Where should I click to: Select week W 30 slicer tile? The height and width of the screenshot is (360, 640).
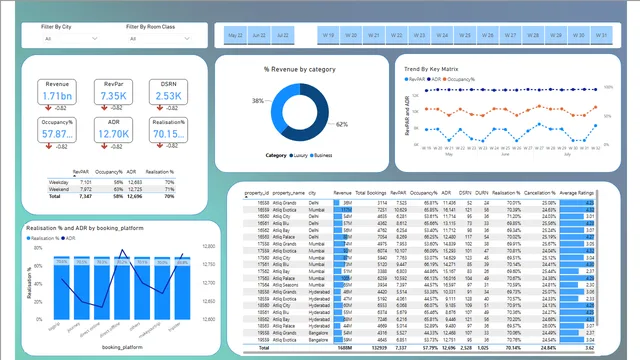pyautogui.click(x=578, y=36)
